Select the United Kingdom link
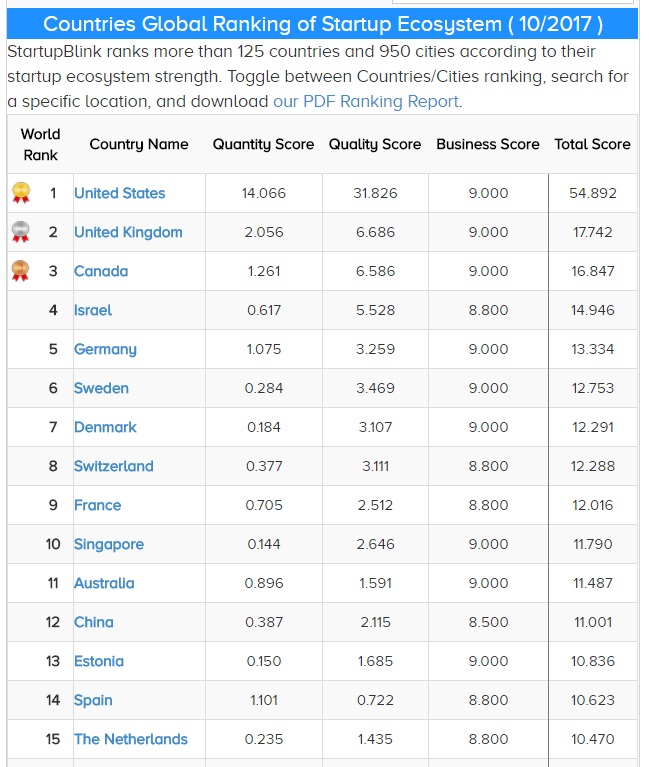 (x=128, y=232)
